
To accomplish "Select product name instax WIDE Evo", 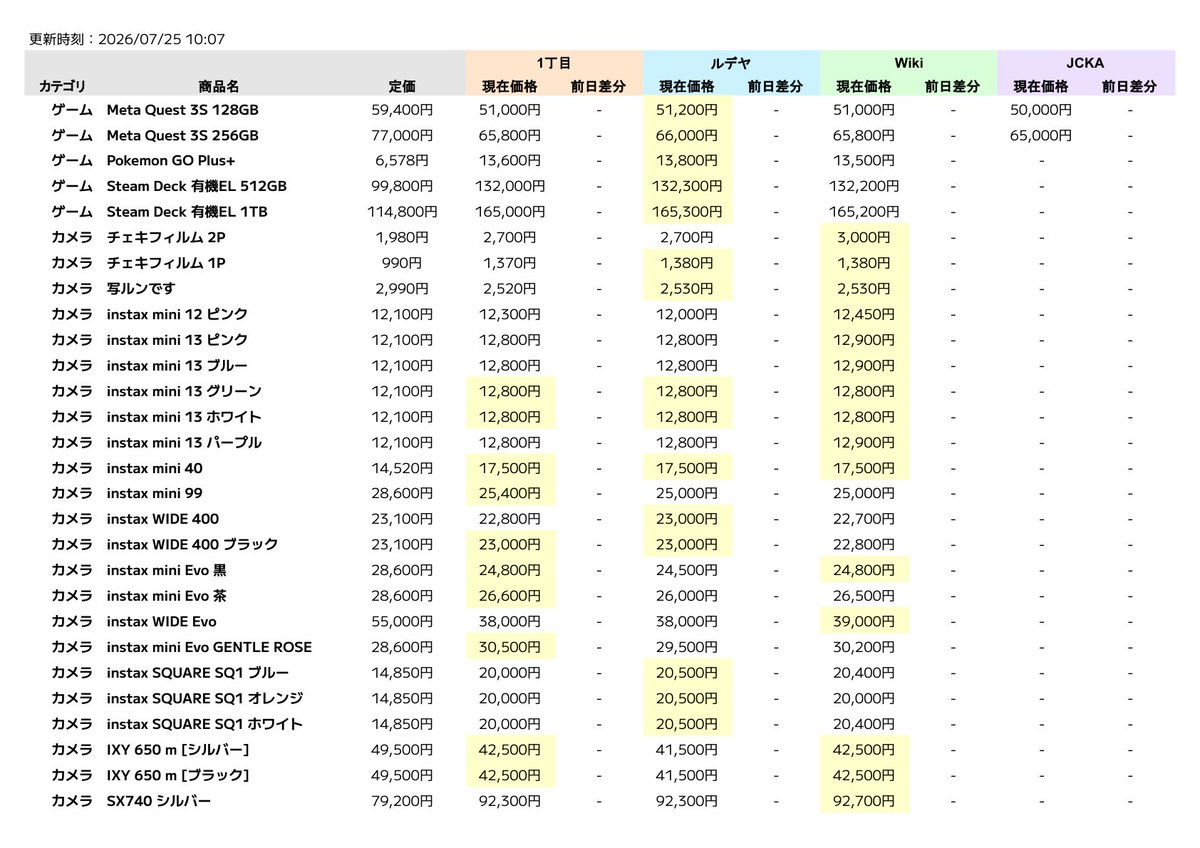I will pyautogui.click(x=162, y=621).
